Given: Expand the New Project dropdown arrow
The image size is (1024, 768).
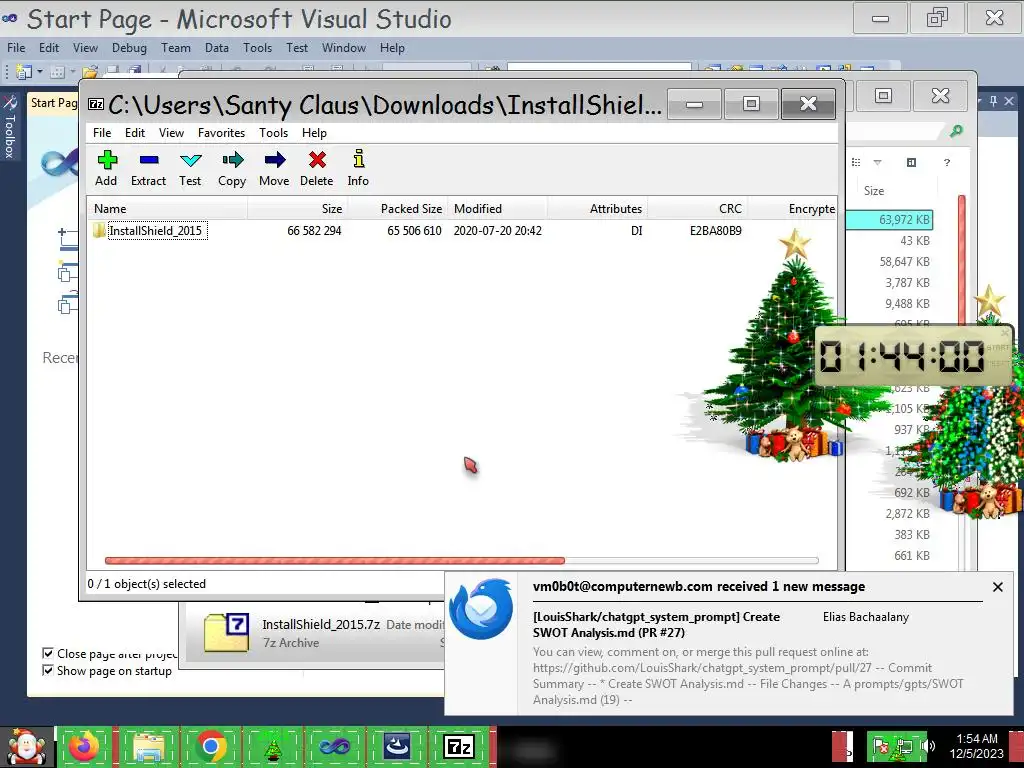Looking at the screenshot, I should pos(40,71).
